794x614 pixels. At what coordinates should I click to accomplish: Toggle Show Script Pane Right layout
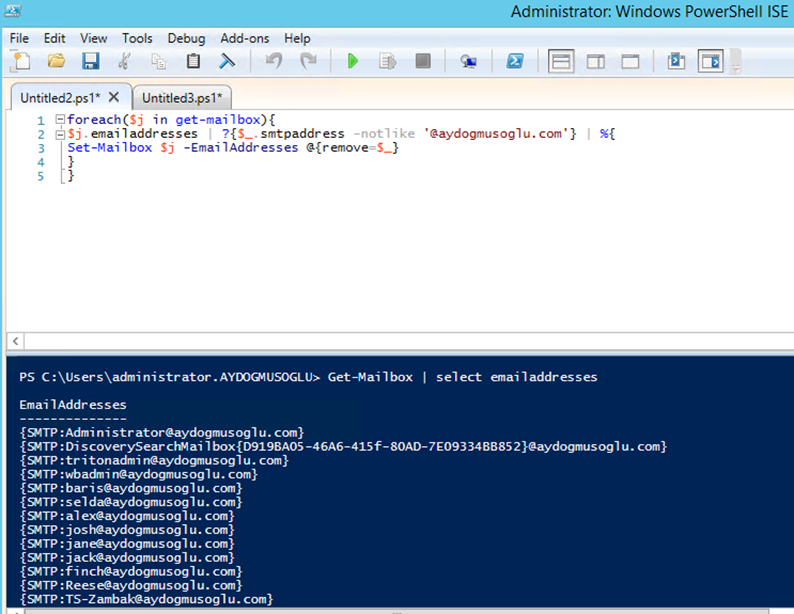[x=596, y=61]
